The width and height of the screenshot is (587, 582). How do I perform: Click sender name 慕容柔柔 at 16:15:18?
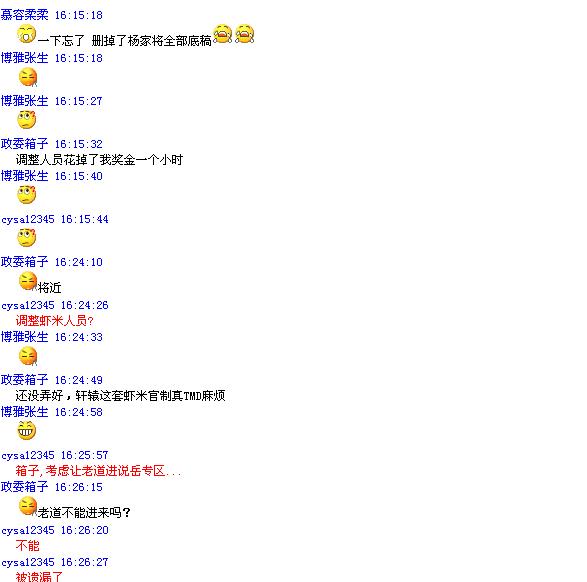pyautogui.click(x=25, y=15)
